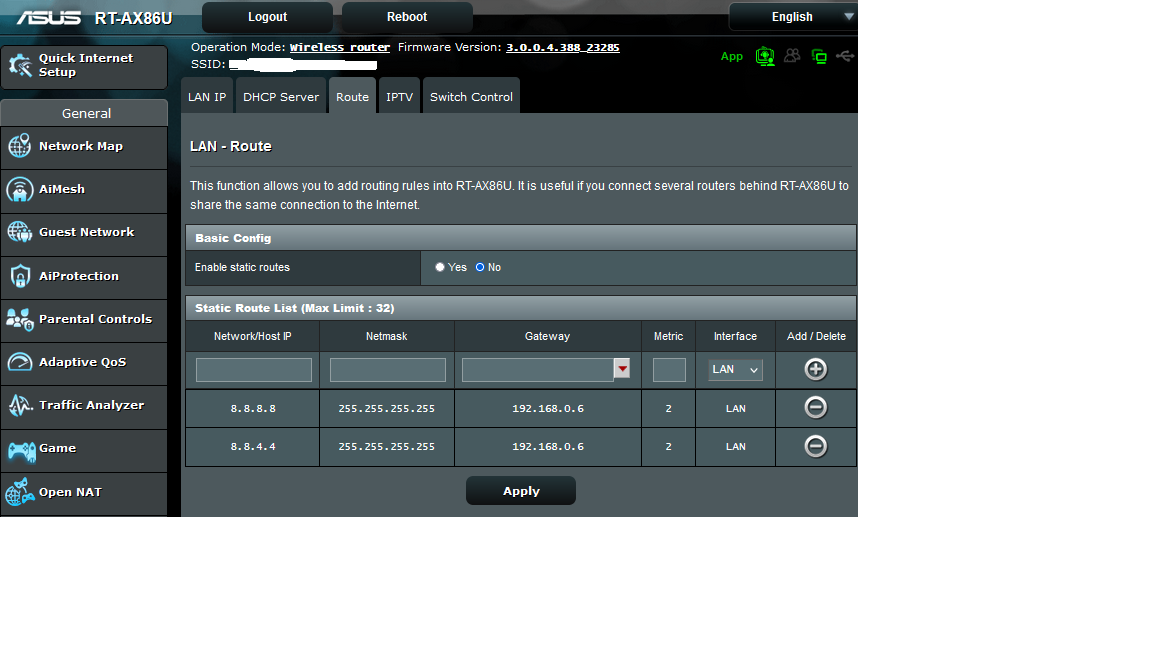Click the add static route plus icon
The image size is (1152, 648).
tap(815, 370)
